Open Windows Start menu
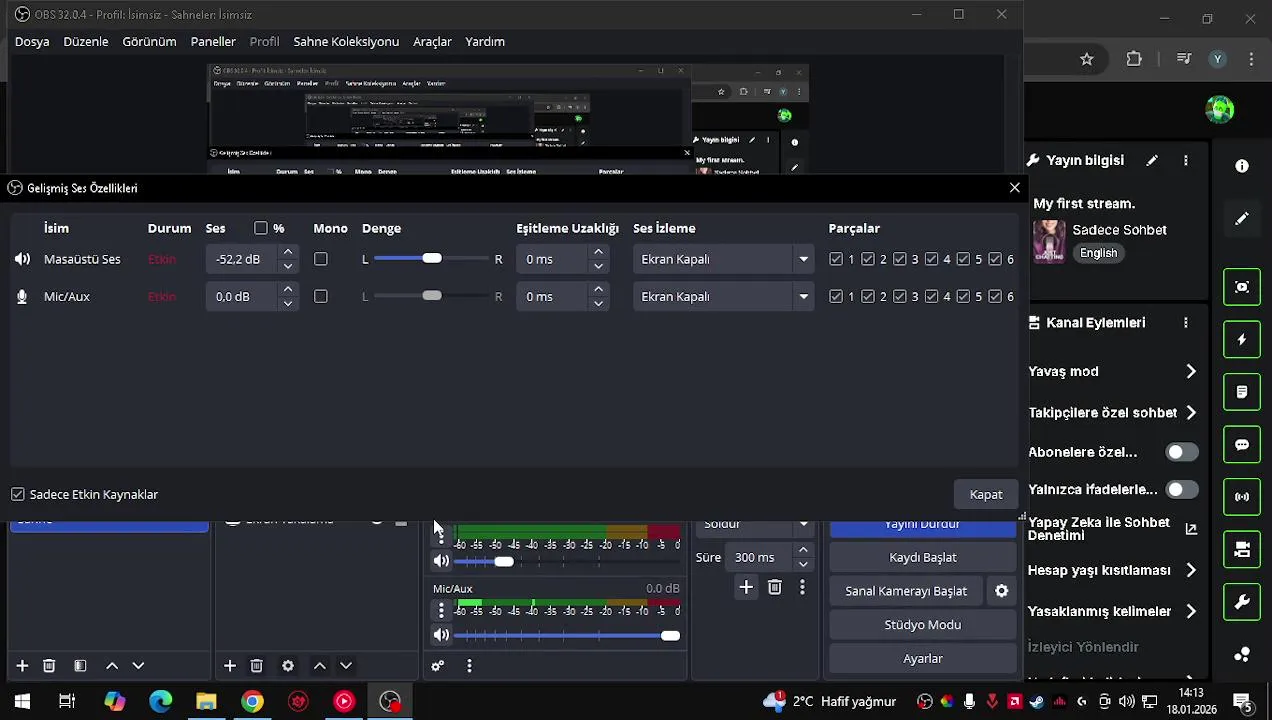Screen dimensions: 1272x720 pos(22,702)
